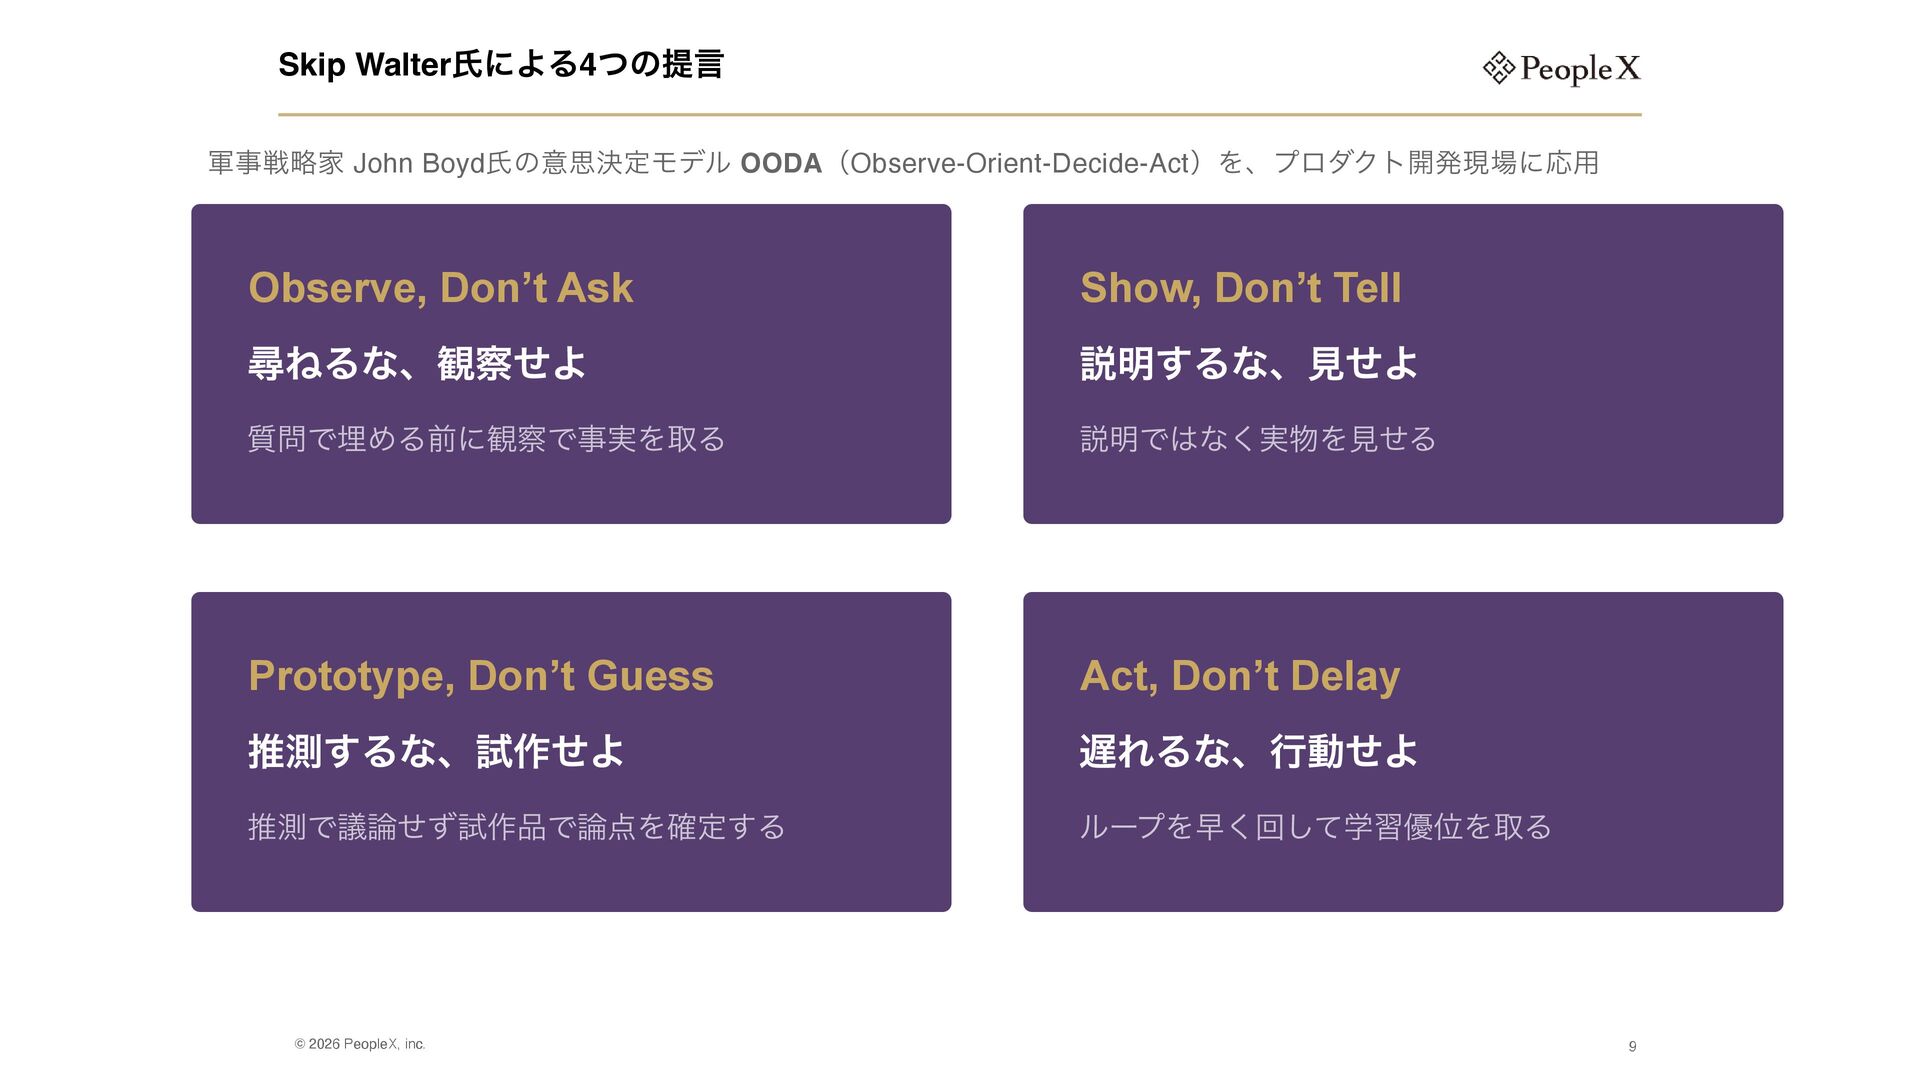The width and height of the screenshot is (1920, 1080).
Task: Click the © 2026 PeopleX copyright footer
Action: click(360, 1044)
